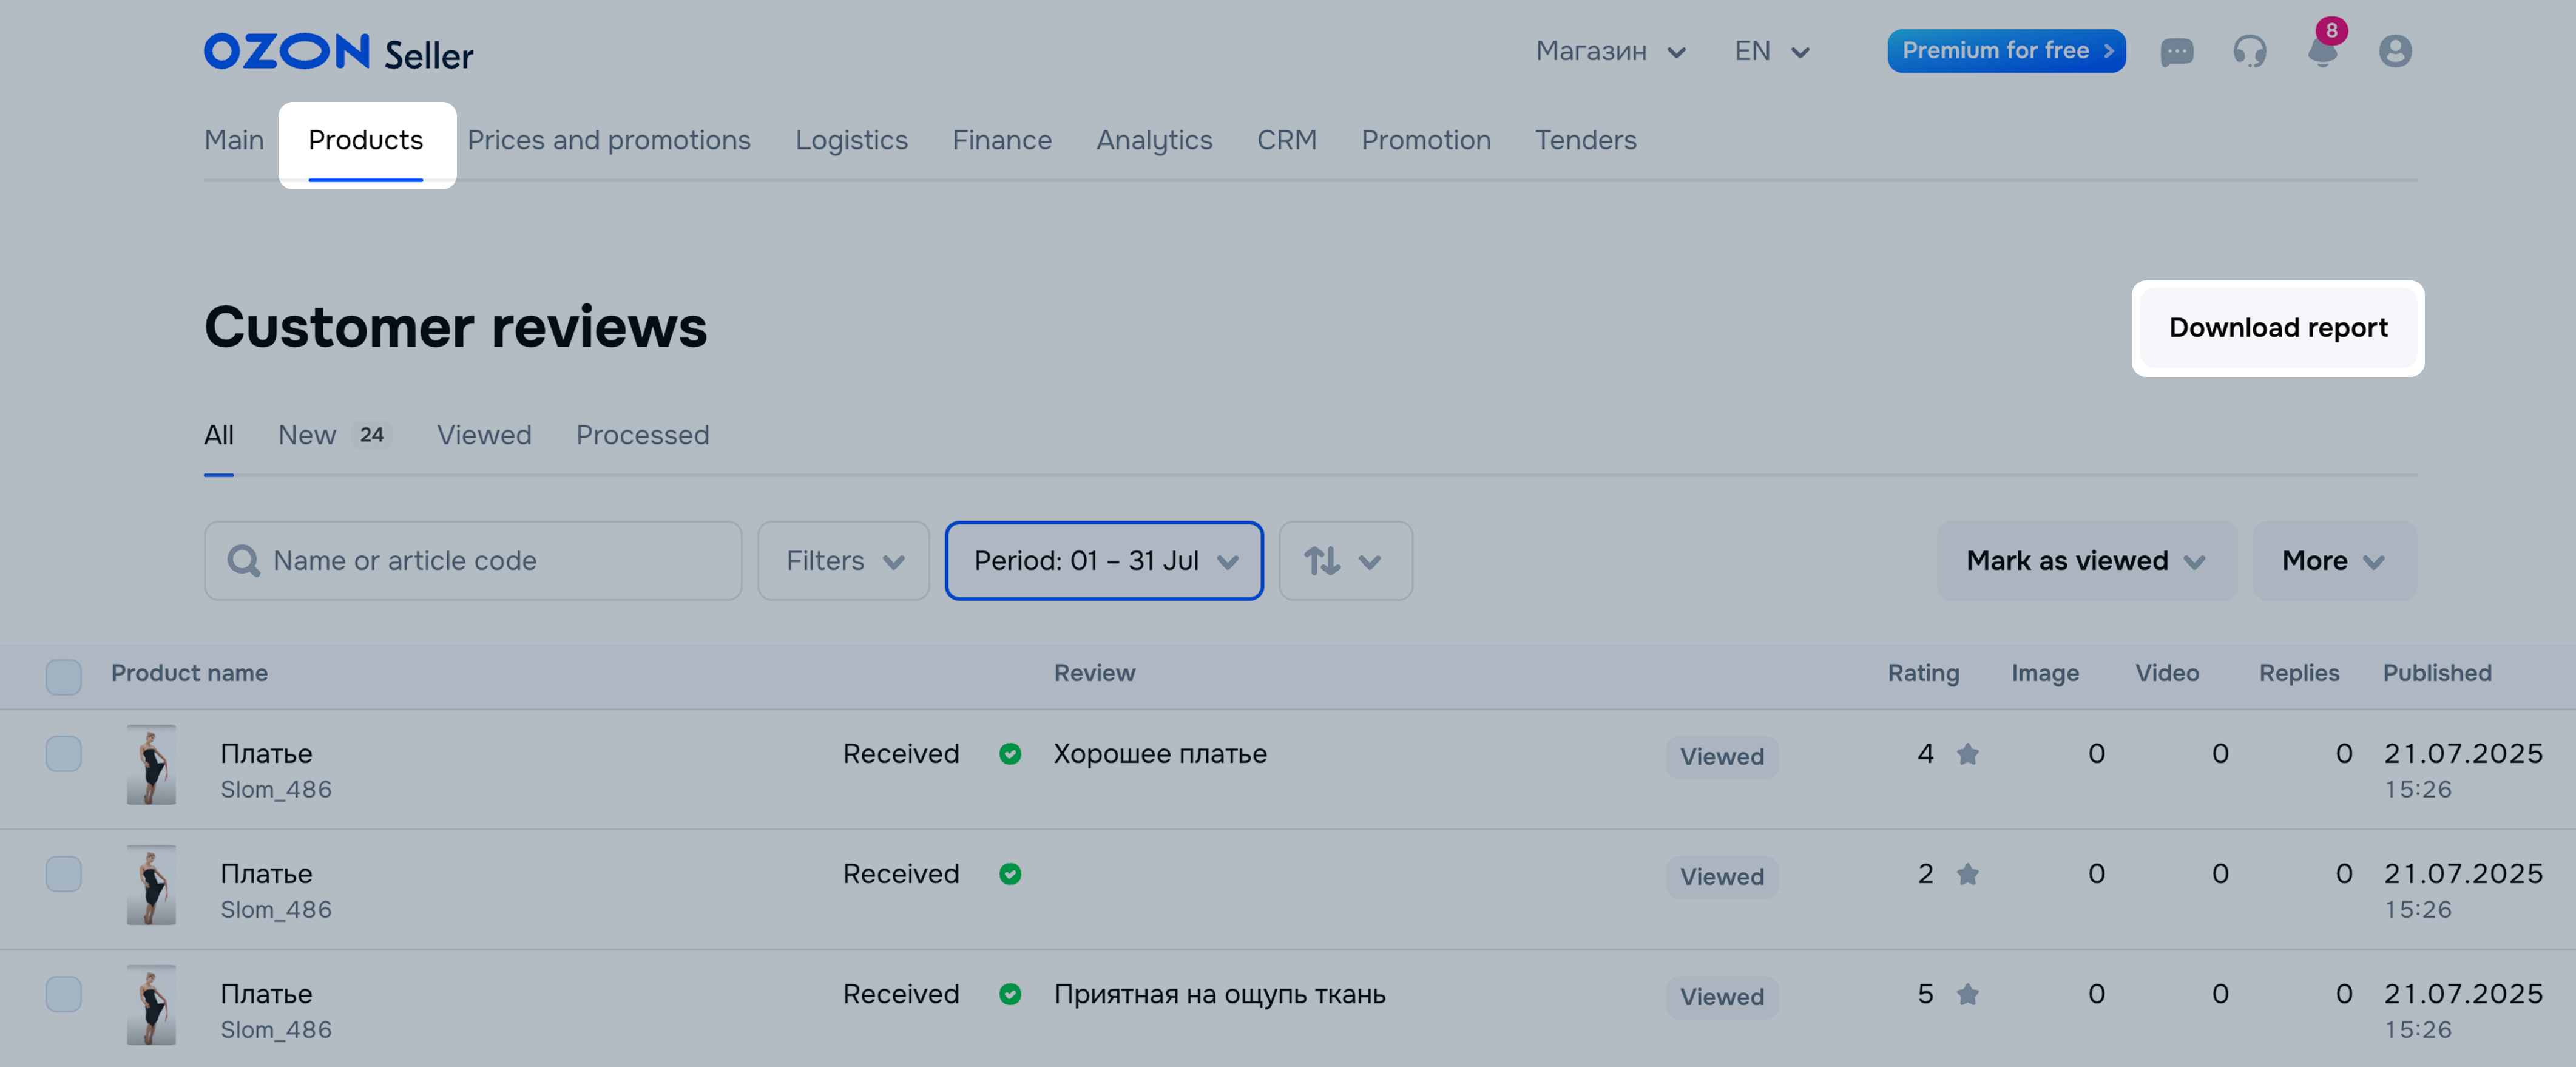Select the checkbox for the Хорошее платье review
Image resolution: width=2576 pixels, height=1067 pixels.
(63, 754)
